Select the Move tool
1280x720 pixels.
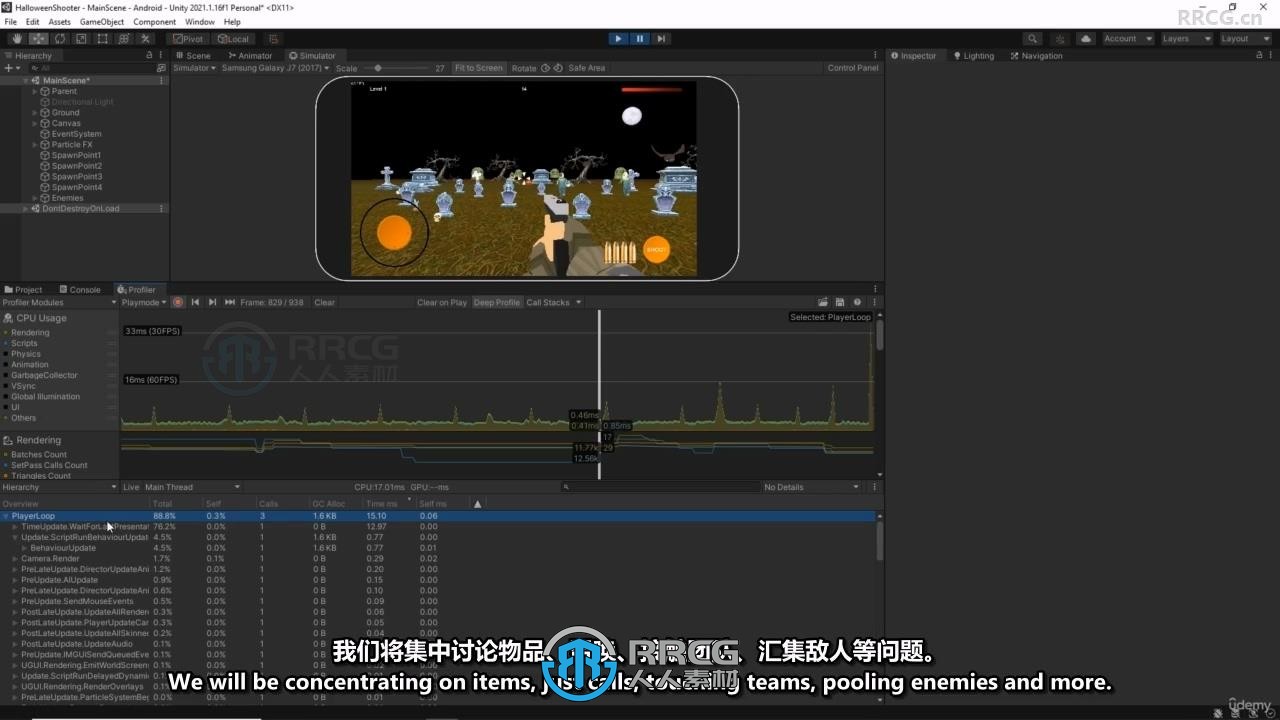pyautogui.click(x=38, y=39)
